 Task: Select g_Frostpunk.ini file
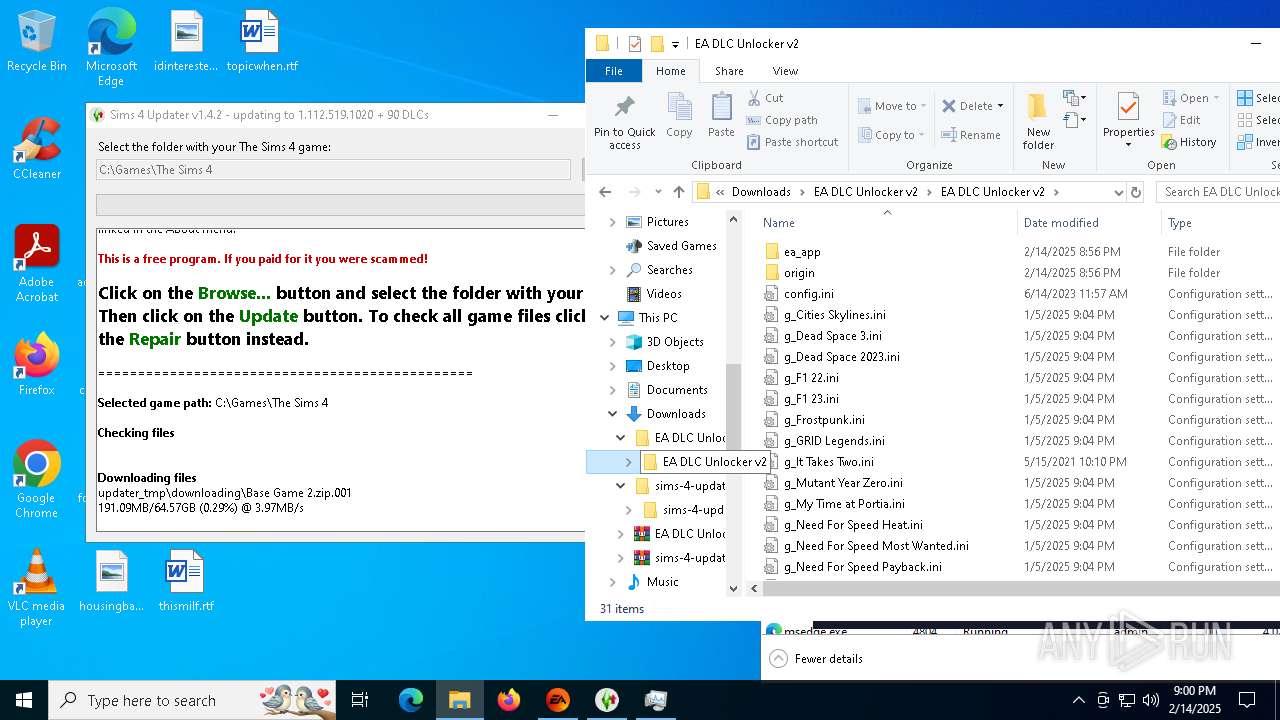tap(824, 420)
